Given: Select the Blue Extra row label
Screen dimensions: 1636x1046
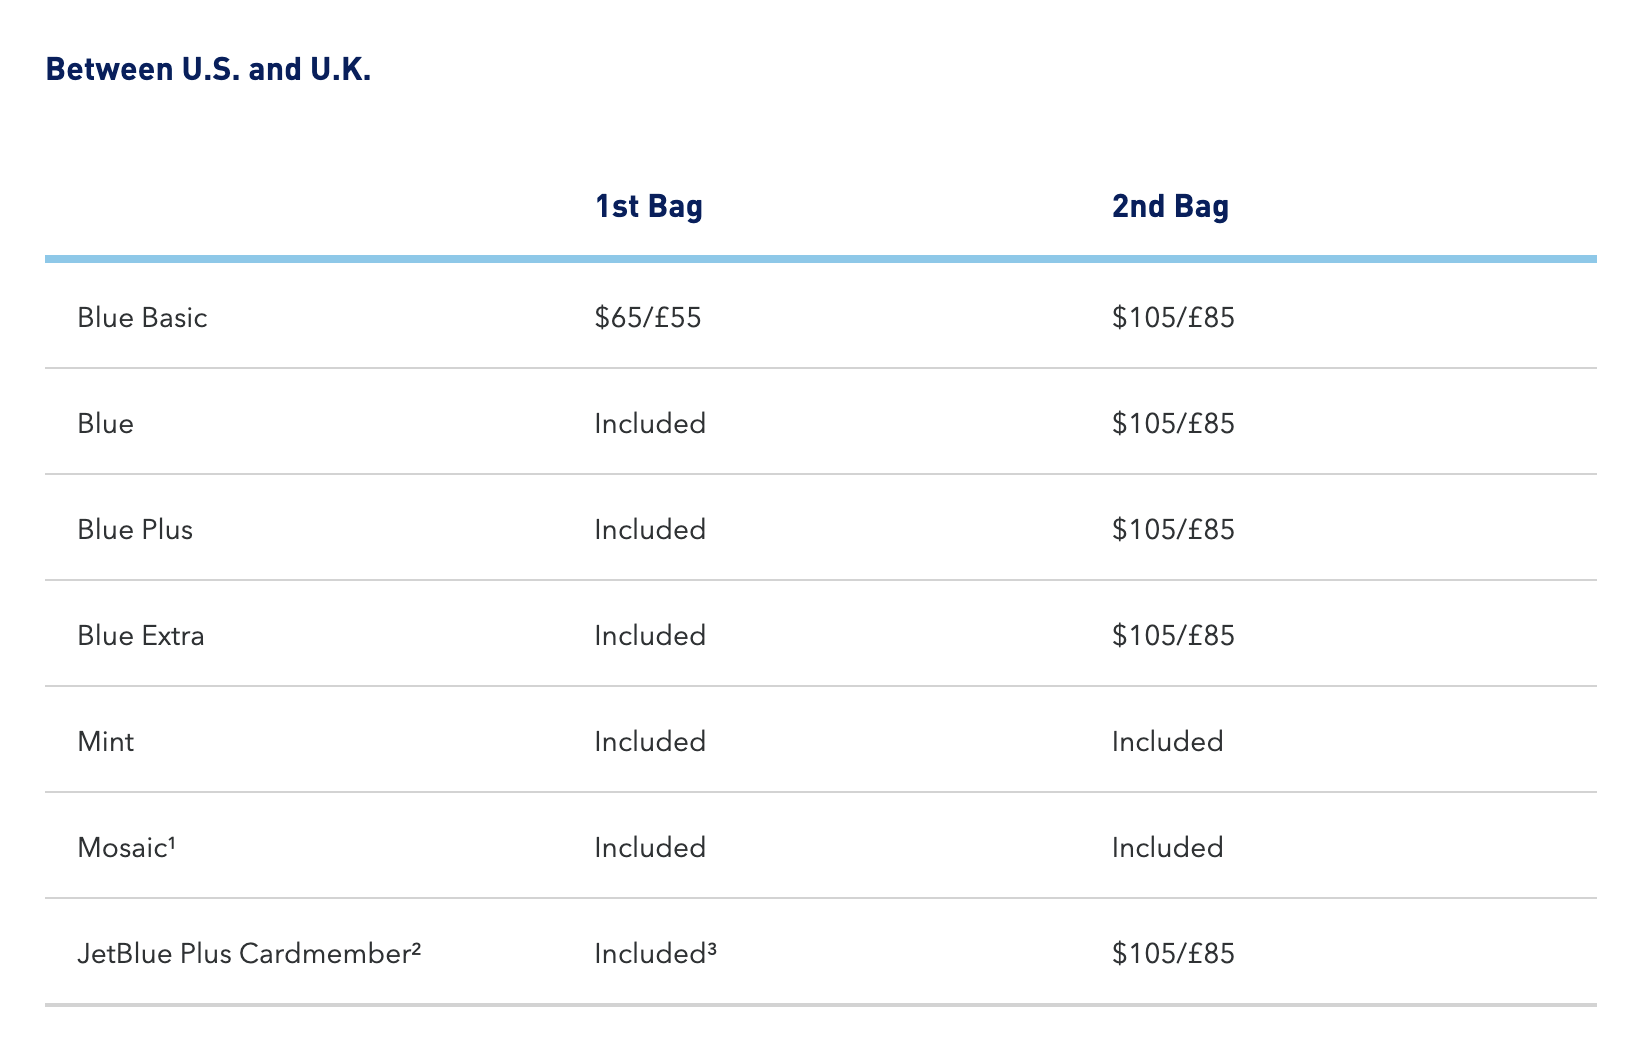Looking at the screenshot, I should pos(141,636).
